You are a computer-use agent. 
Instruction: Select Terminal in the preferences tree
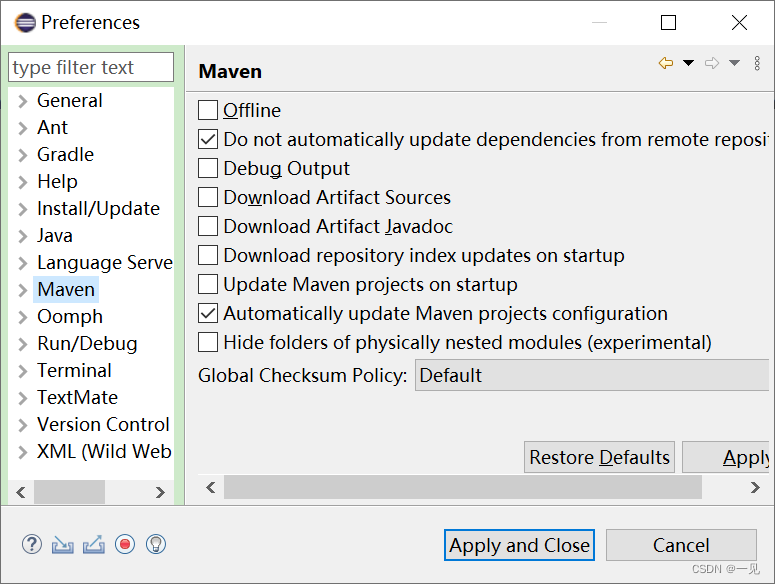(74, 371)
